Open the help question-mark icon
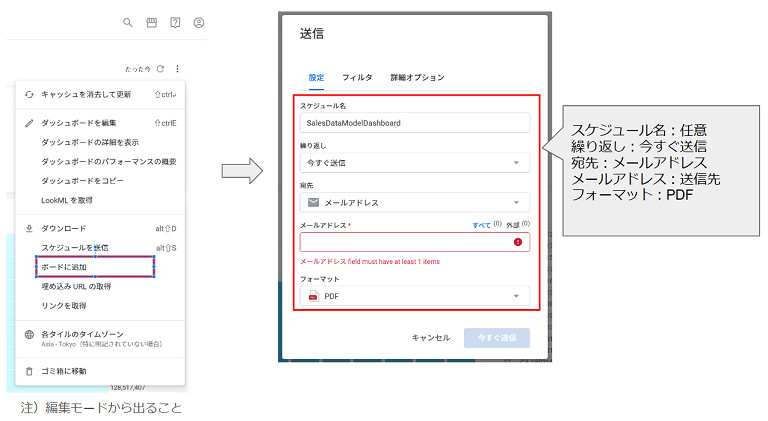Screen dimensions: 768x421 (175, 23)
